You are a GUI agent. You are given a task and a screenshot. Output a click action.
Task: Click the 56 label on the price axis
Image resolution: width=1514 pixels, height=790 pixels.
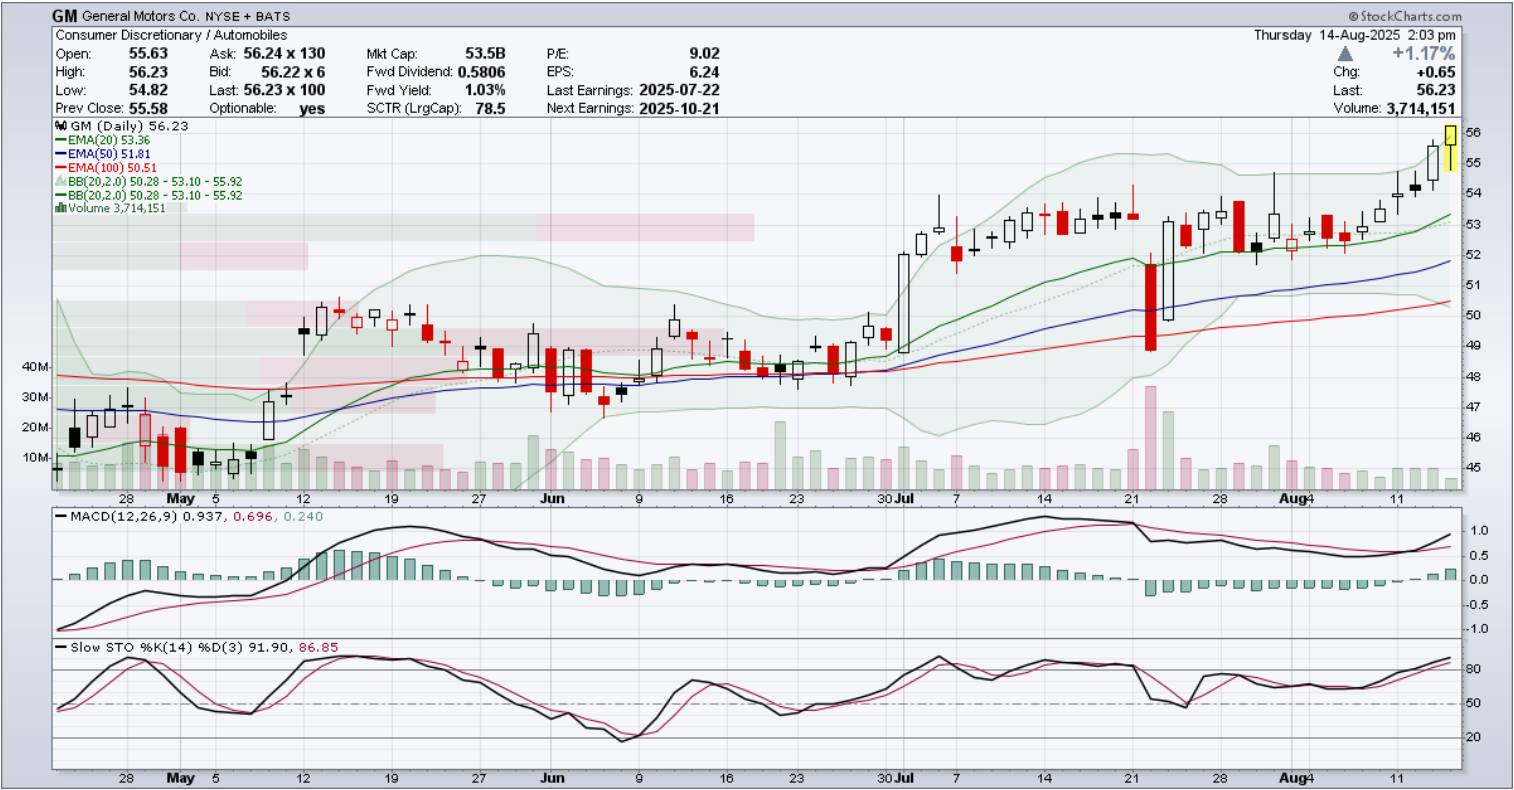pyautogui.click(x=1474, y=133)
